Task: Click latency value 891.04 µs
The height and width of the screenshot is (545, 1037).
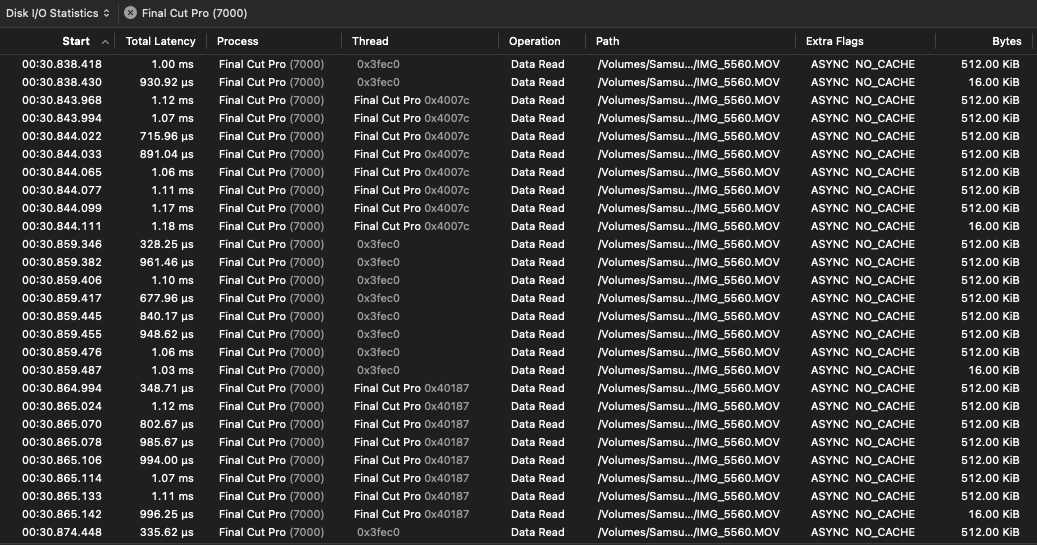Action: point(167,154)
